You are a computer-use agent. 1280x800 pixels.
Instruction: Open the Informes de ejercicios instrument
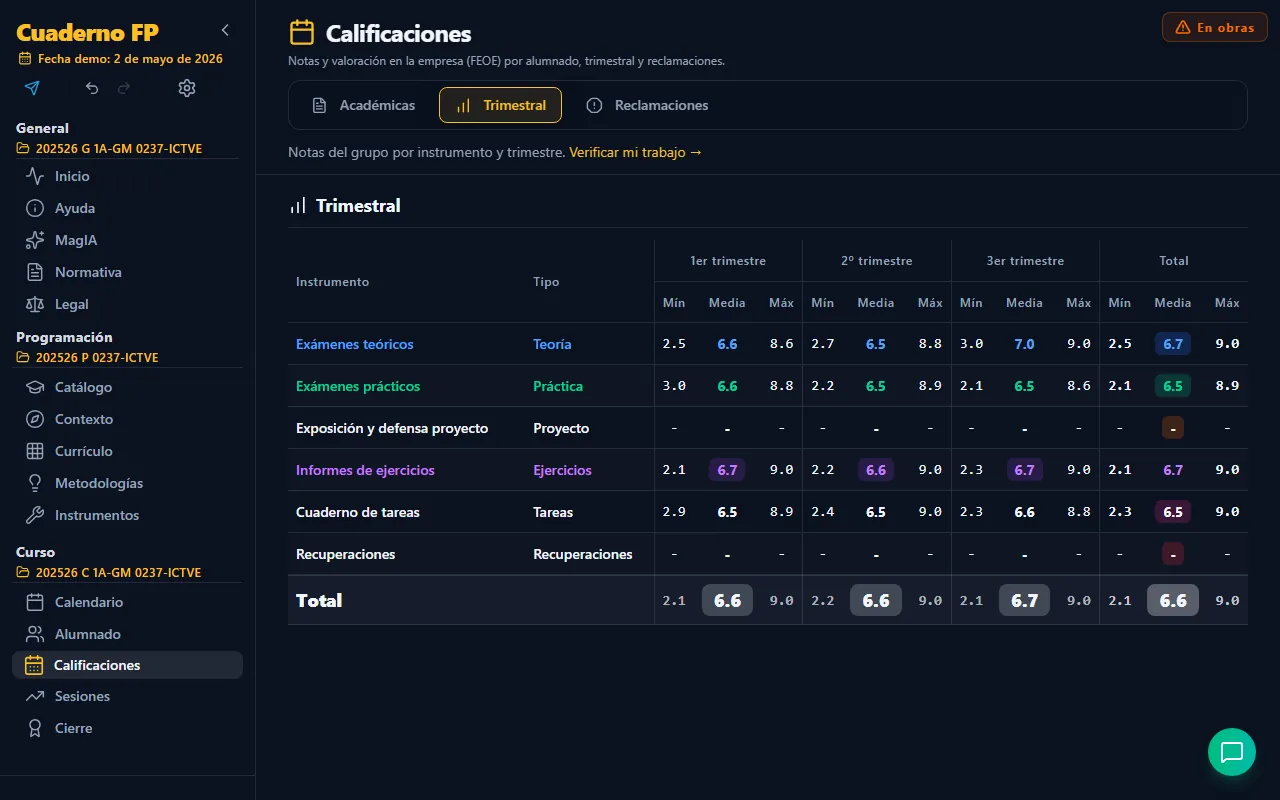point(365,470)
